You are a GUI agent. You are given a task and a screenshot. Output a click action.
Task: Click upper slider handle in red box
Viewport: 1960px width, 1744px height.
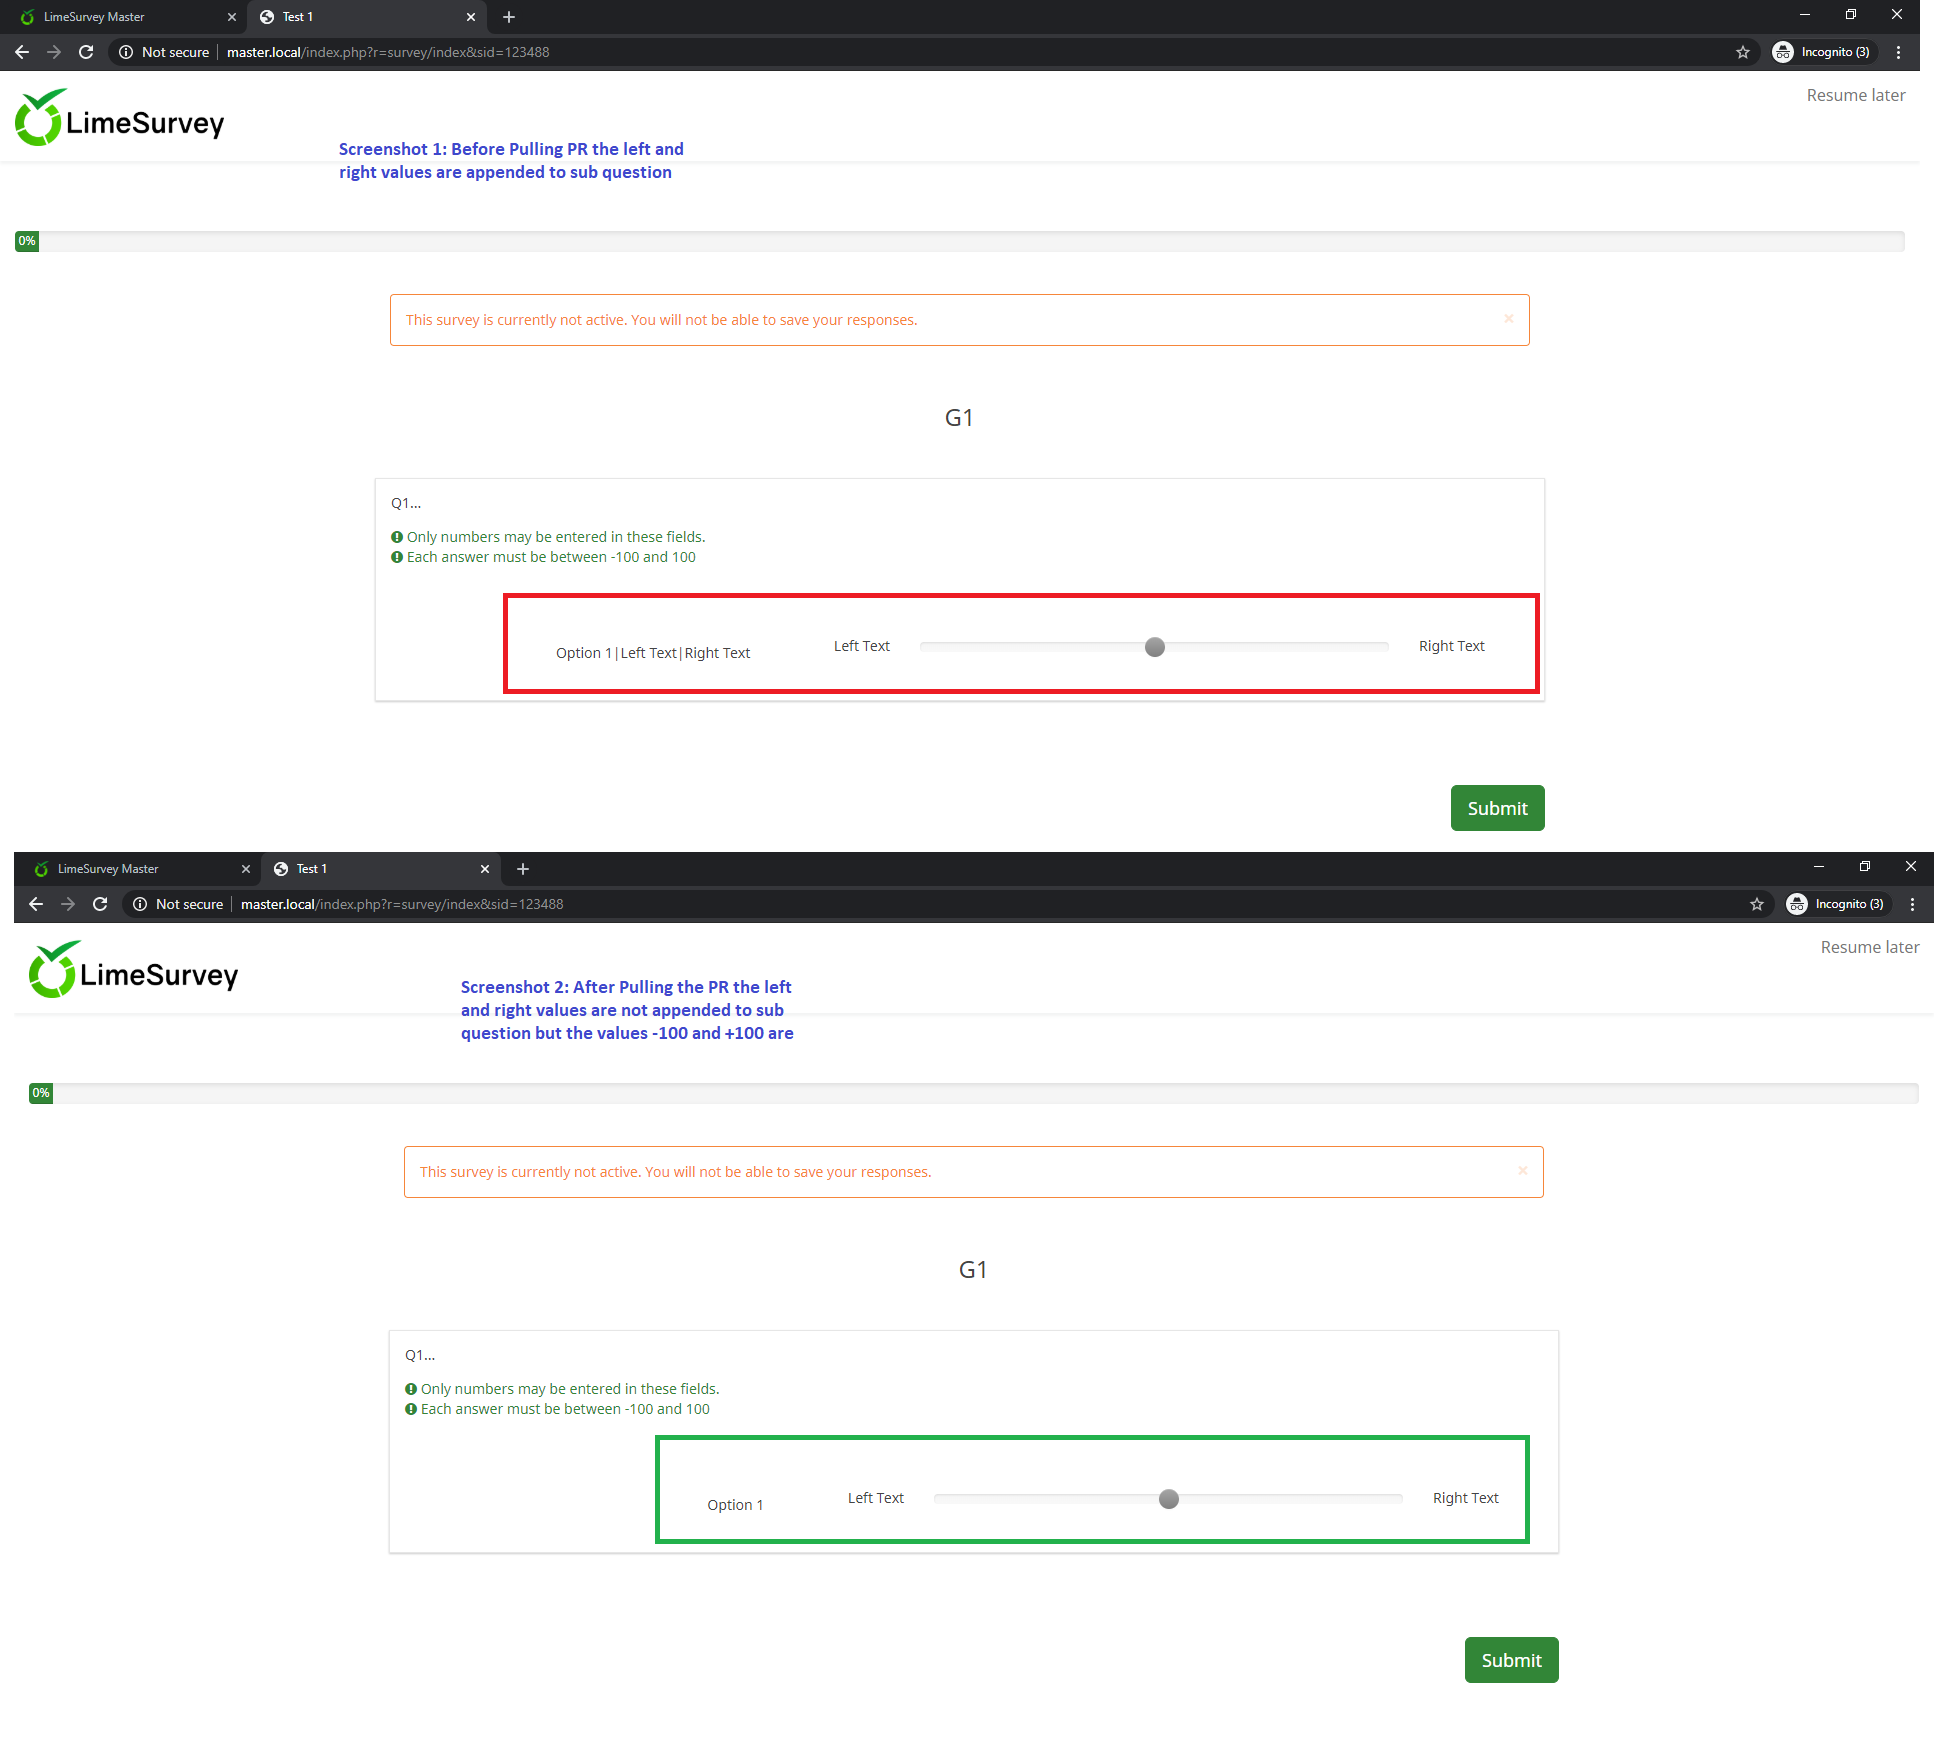click(1155, 647)
